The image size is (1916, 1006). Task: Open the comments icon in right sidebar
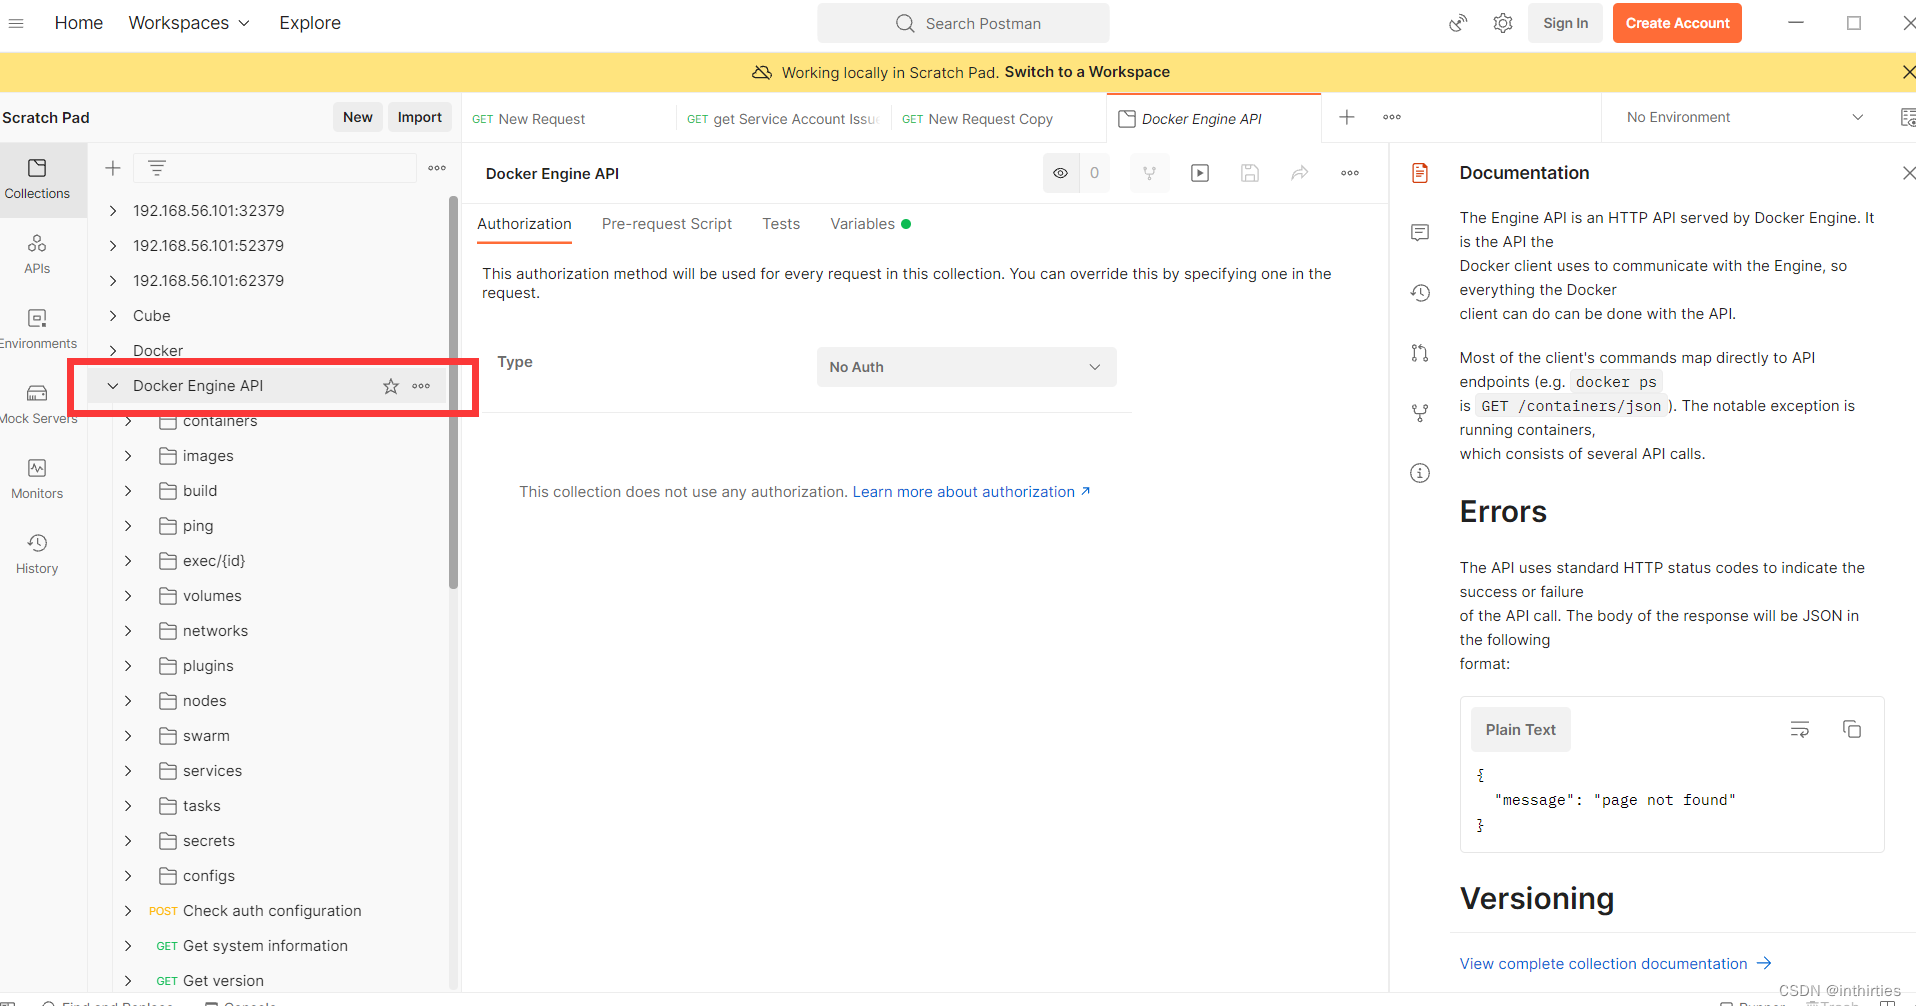(1420, 233)
